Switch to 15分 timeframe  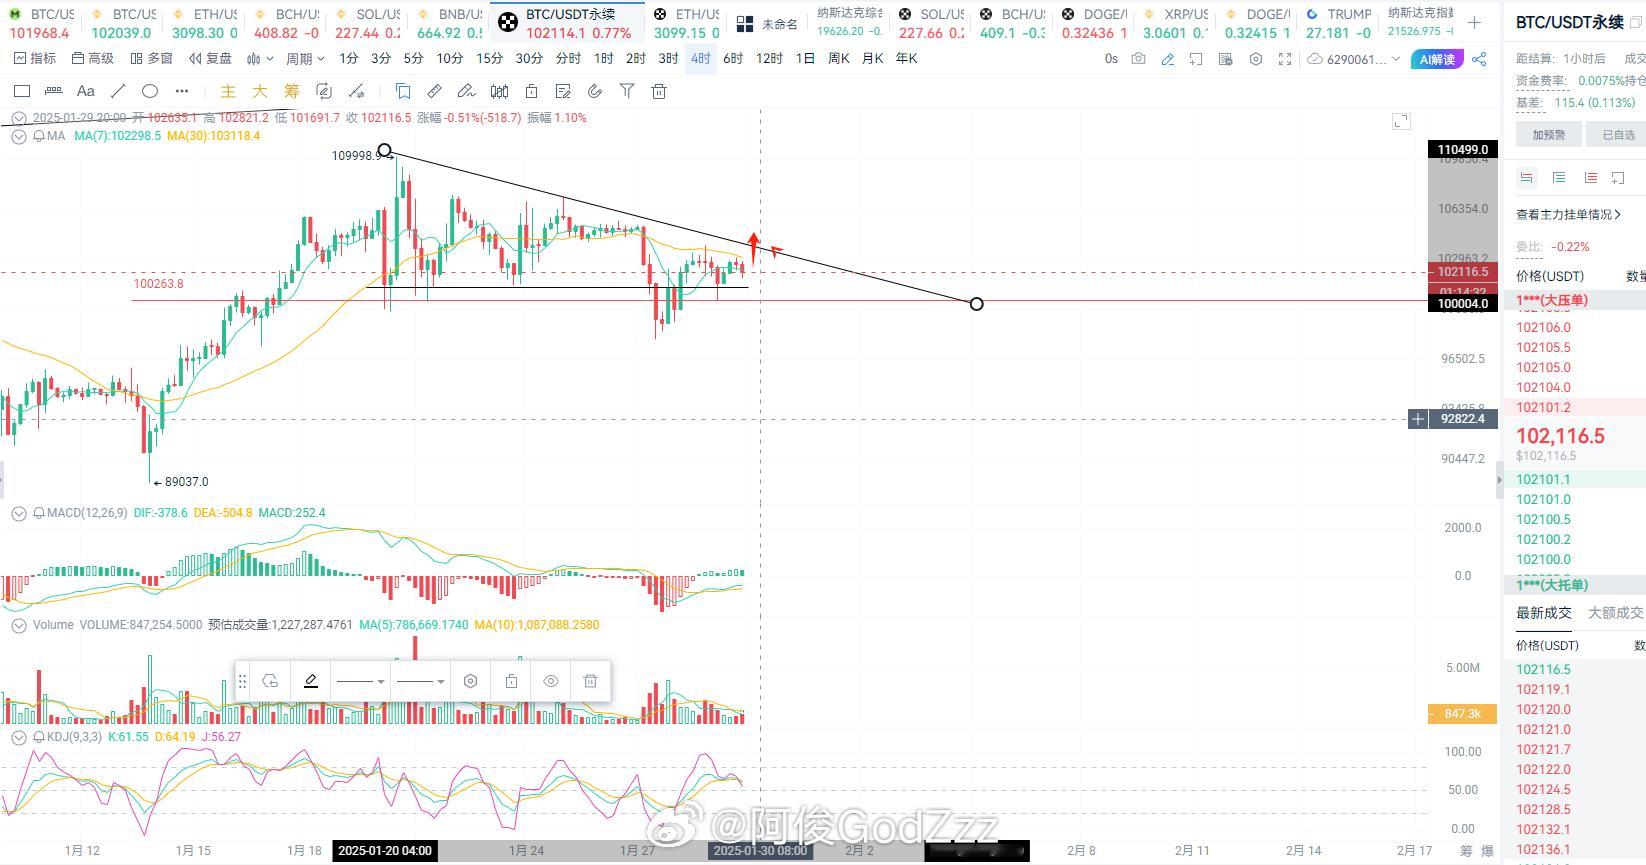pyautogui.click(x=489, y=59)
